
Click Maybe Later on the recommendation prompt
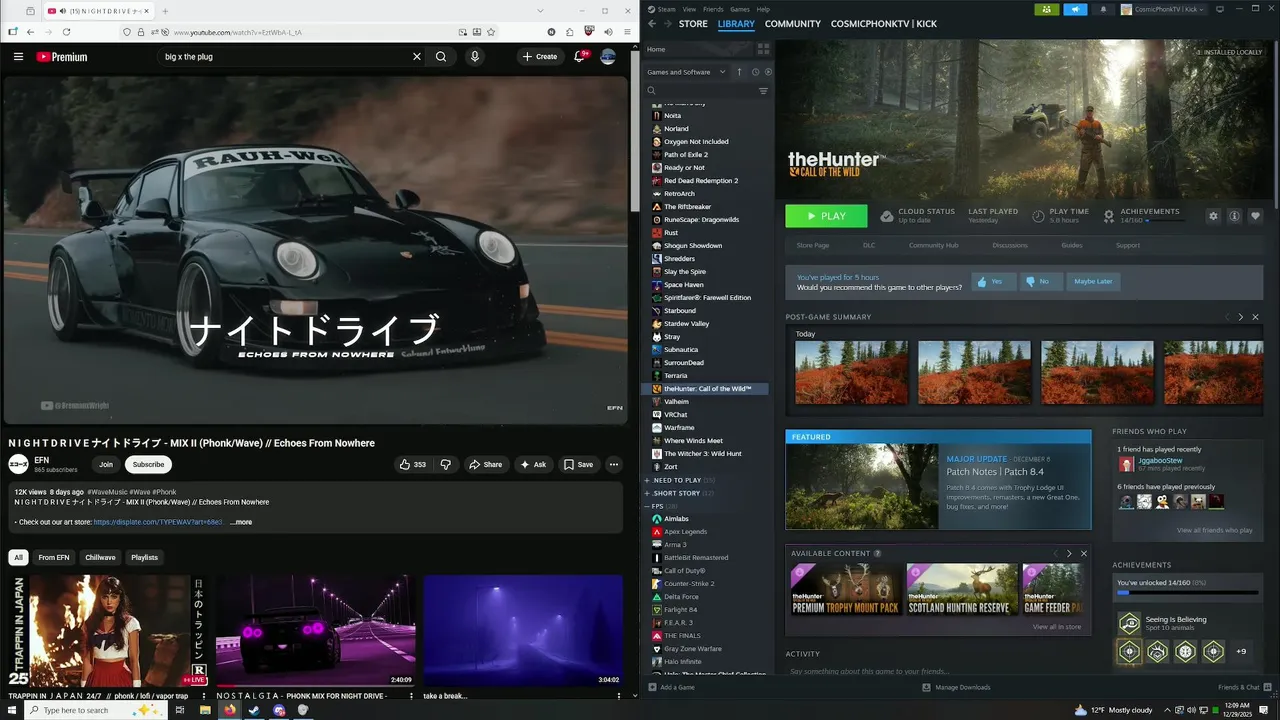[1093, 281]
